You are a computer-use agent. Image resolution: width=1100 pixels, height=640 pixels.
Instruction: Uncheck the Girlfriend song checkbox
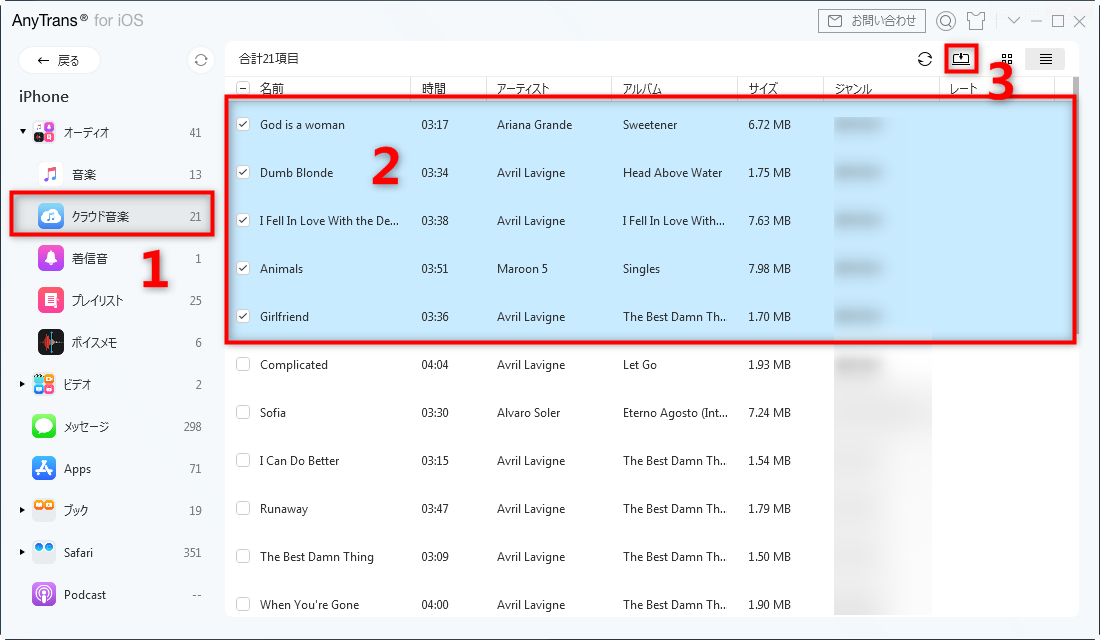(243, 316)
